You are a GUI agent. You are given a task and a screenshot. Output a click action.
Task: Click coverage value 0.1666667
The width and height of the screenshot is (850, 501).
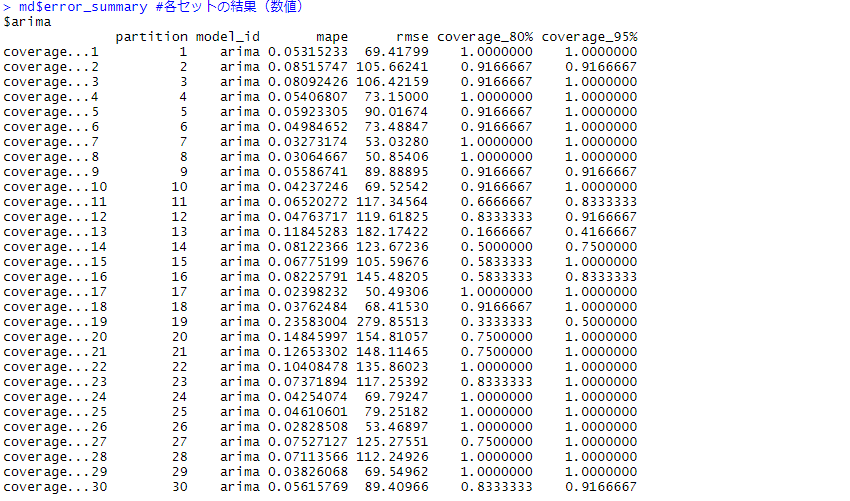[496, 232]
